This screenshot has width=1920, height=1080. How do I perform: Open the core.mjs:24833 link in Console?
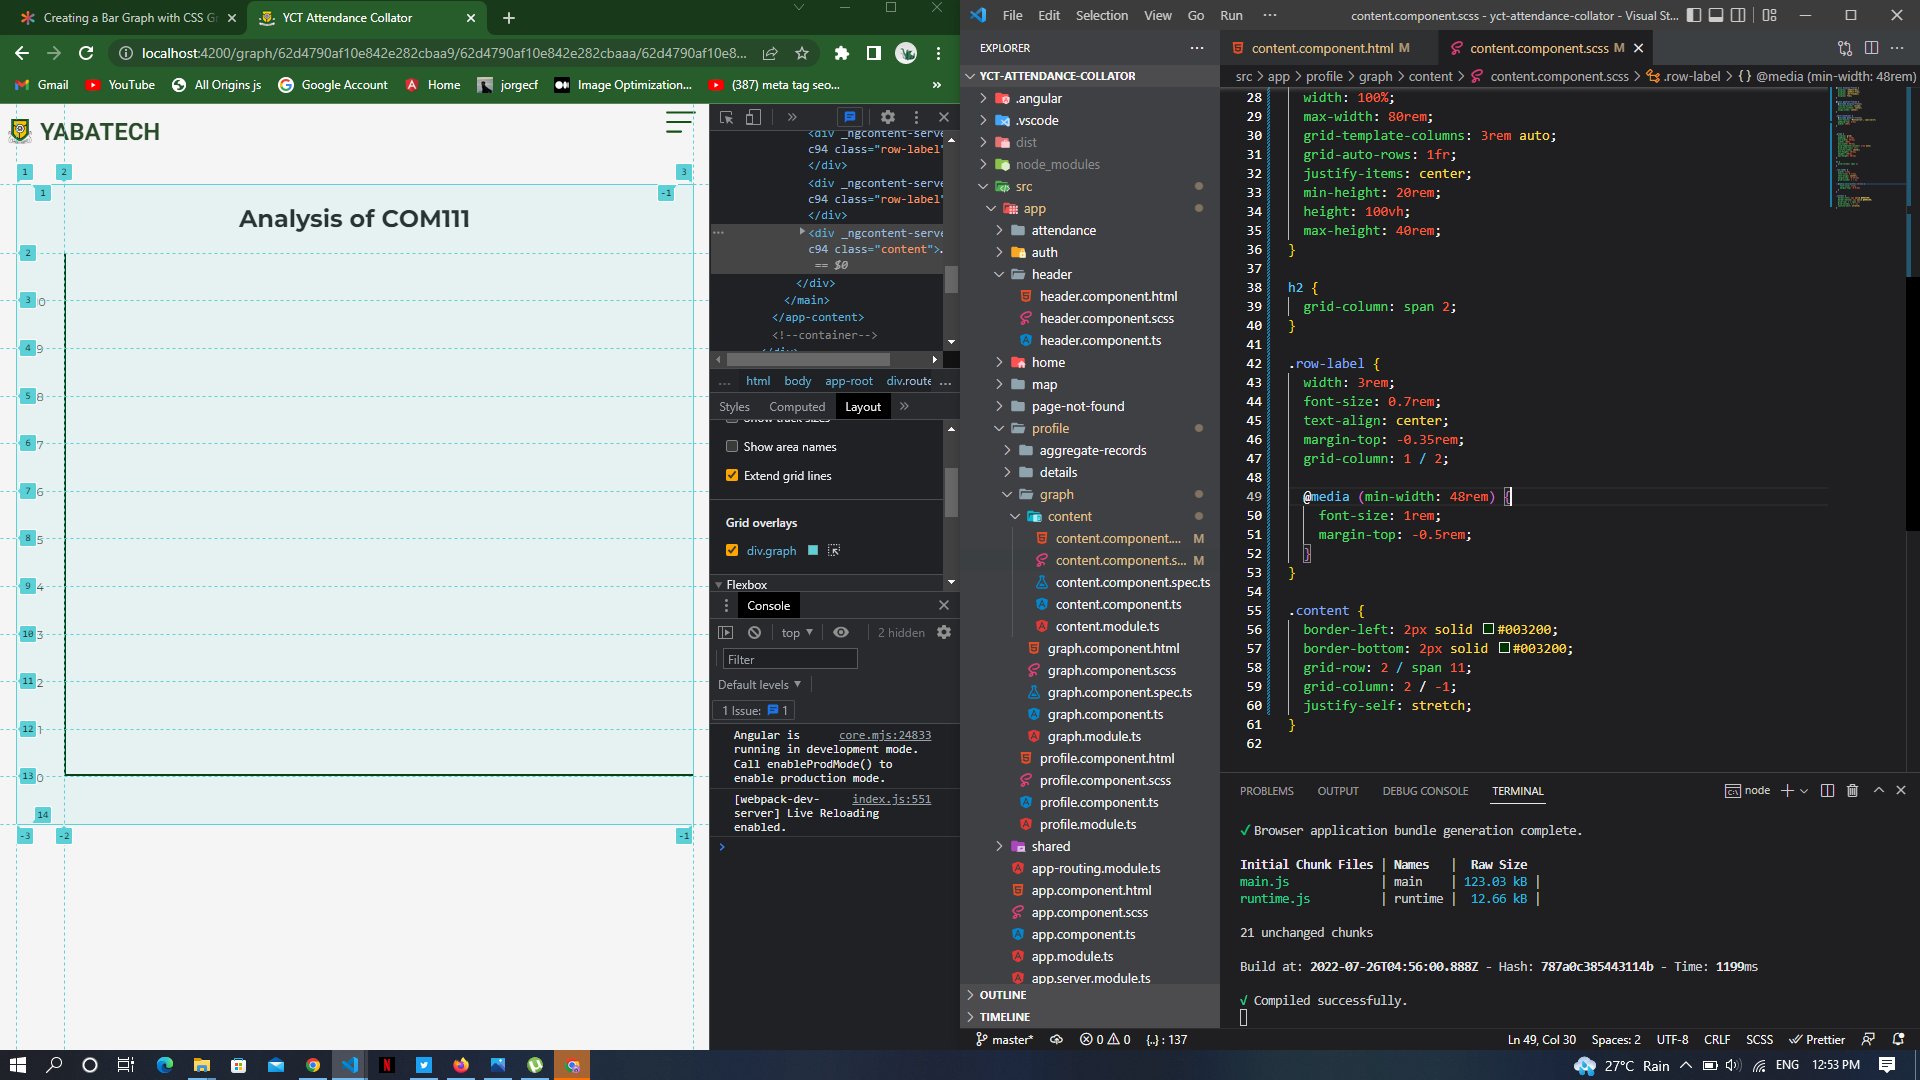pyautogui.click(x=884, y=734)
